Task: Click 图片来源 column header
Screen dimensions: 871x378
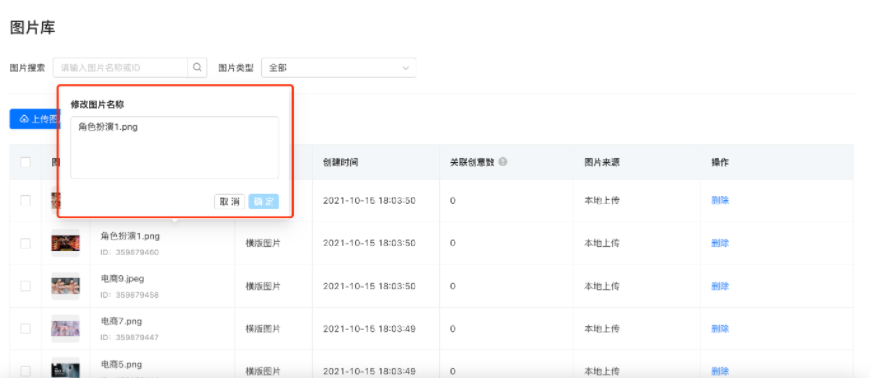Action: [x=602, y=162]
